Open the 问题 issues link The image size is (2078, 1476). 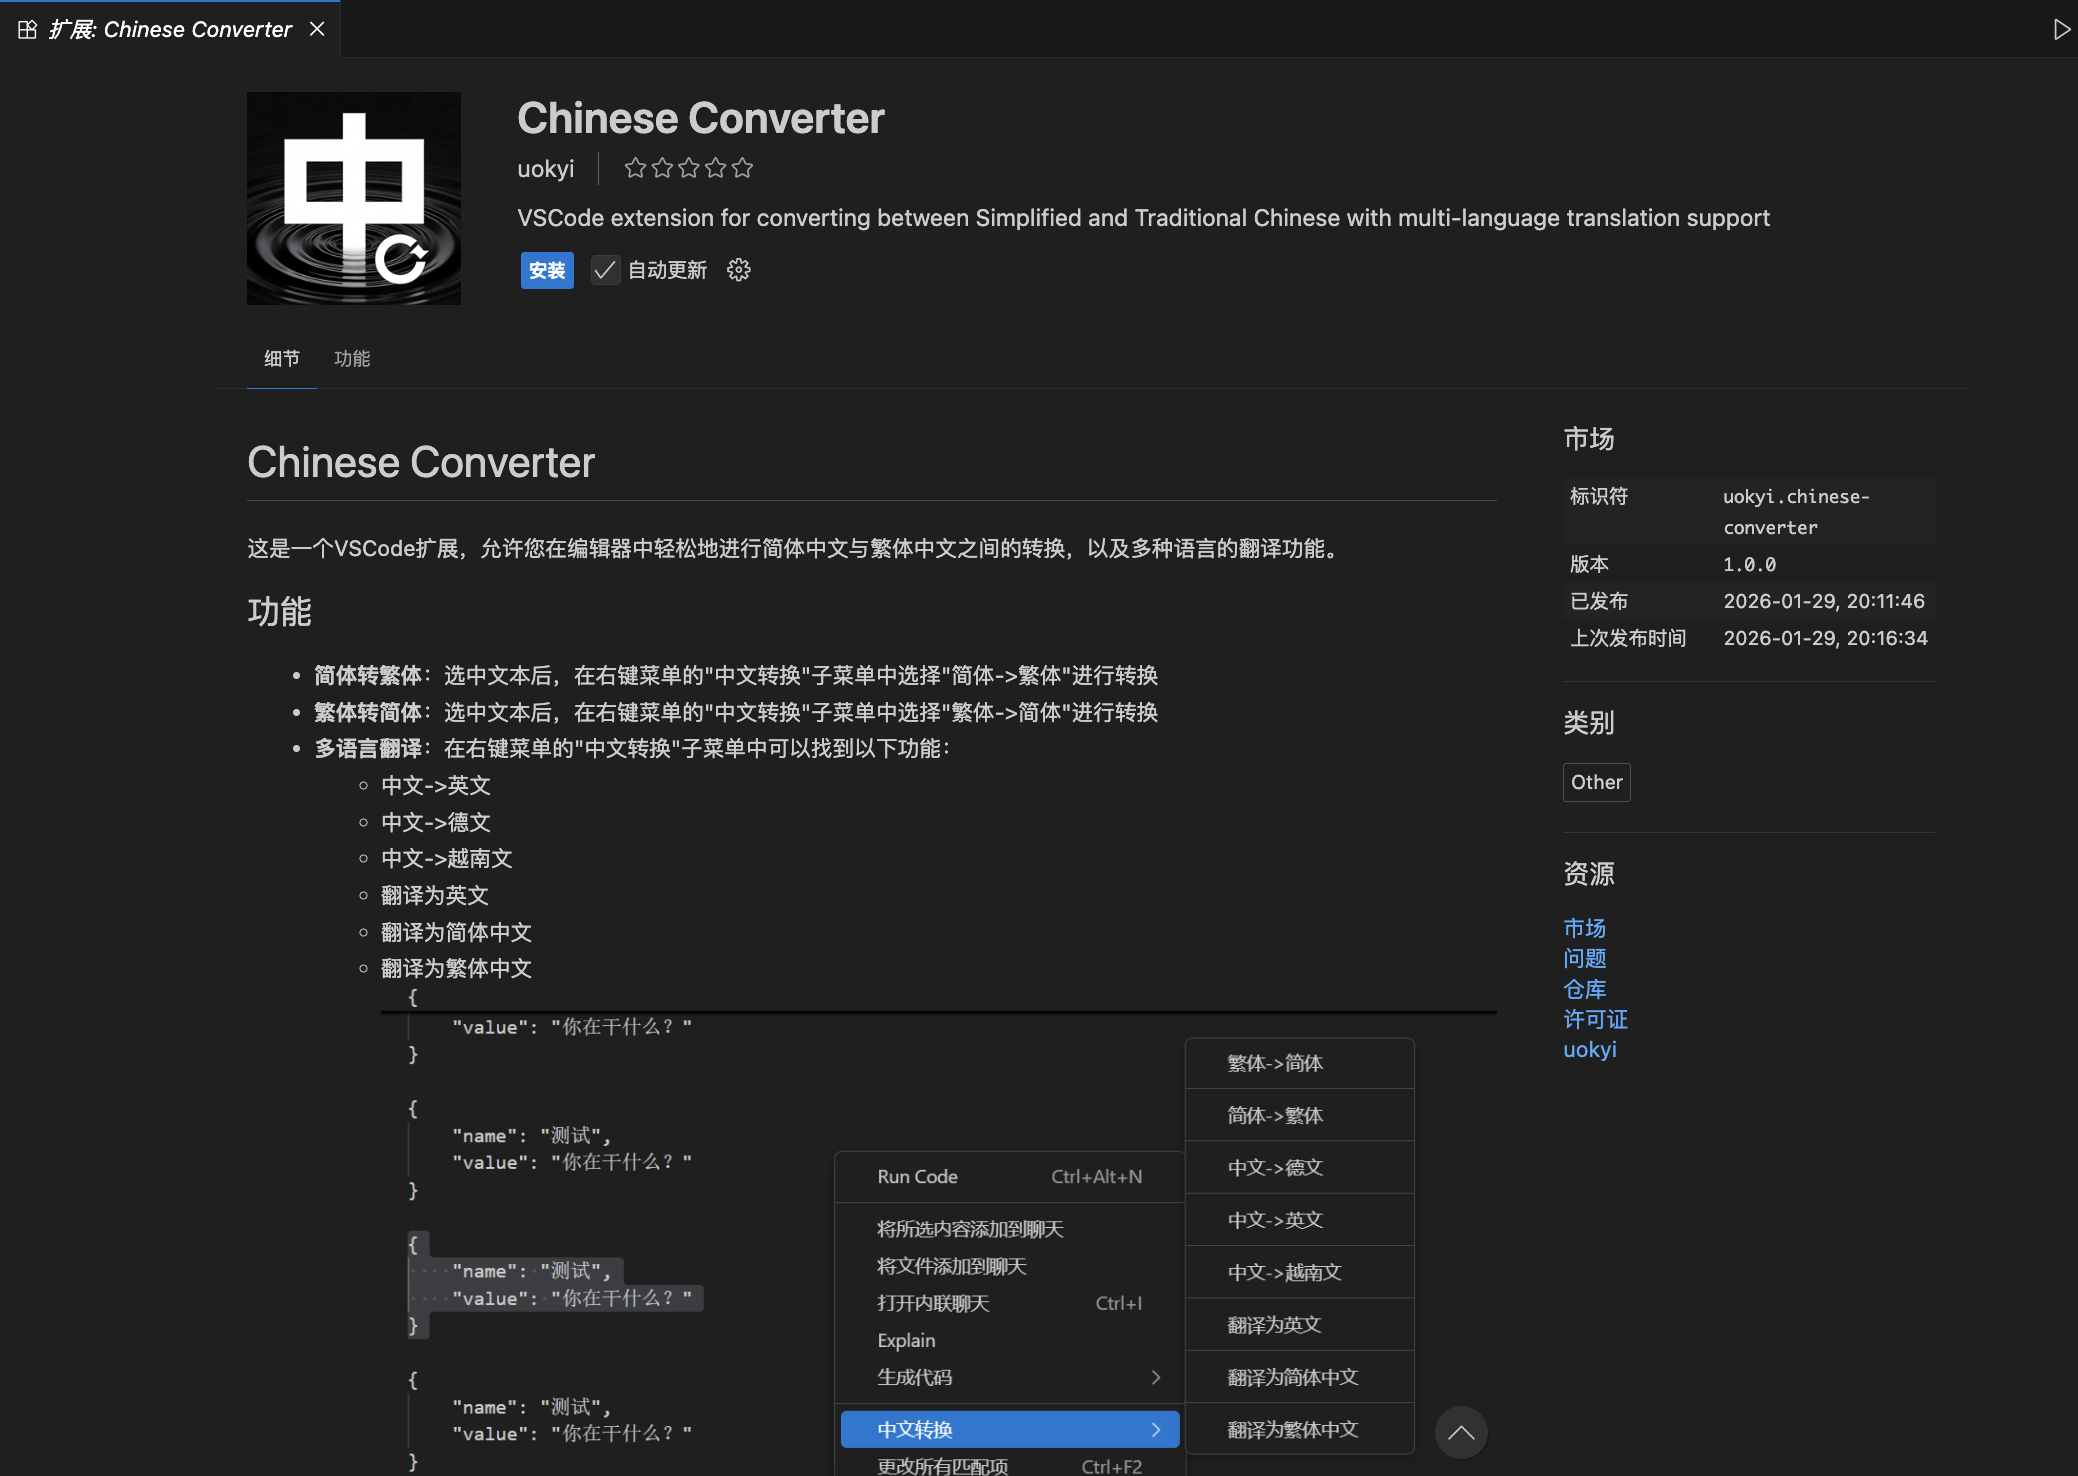[1584, 958]
